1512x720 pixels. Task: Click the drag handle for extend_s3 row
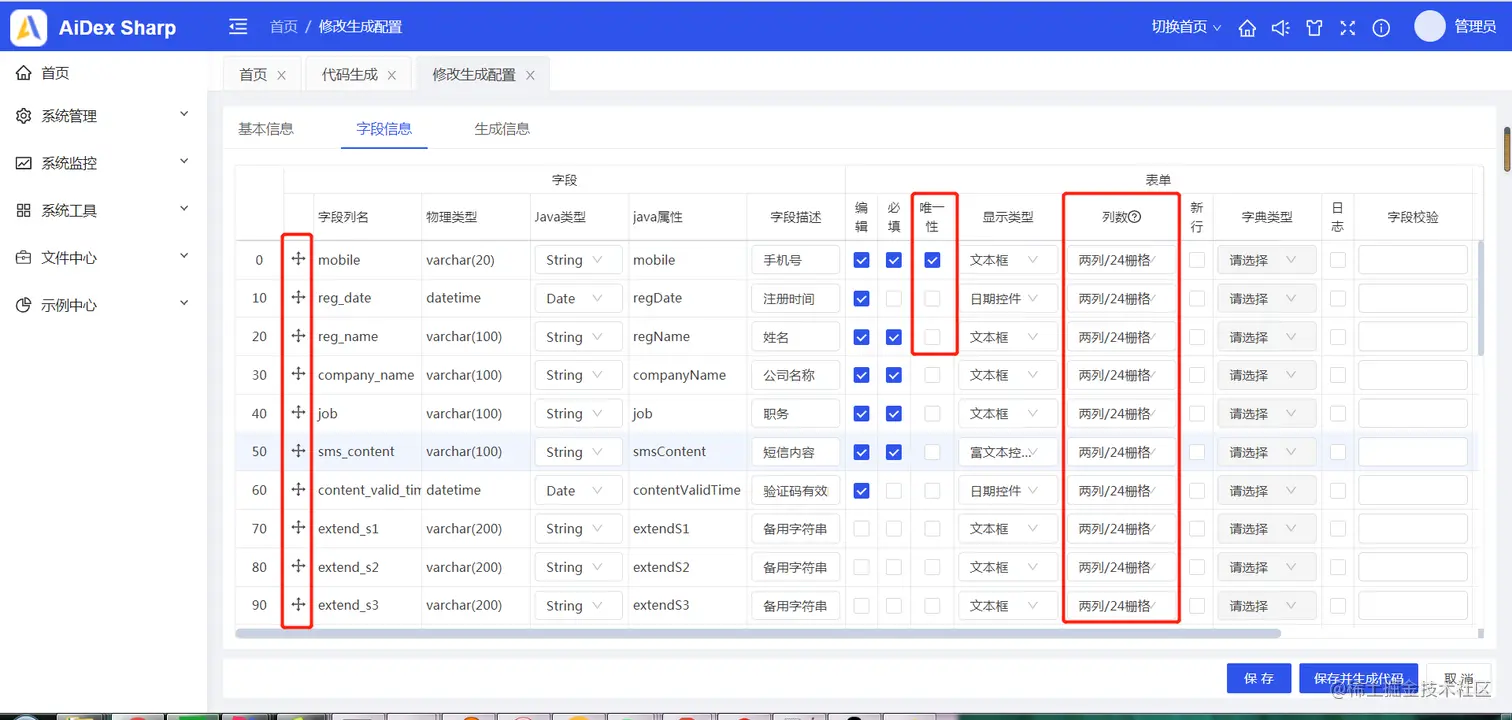click(298, 604)
